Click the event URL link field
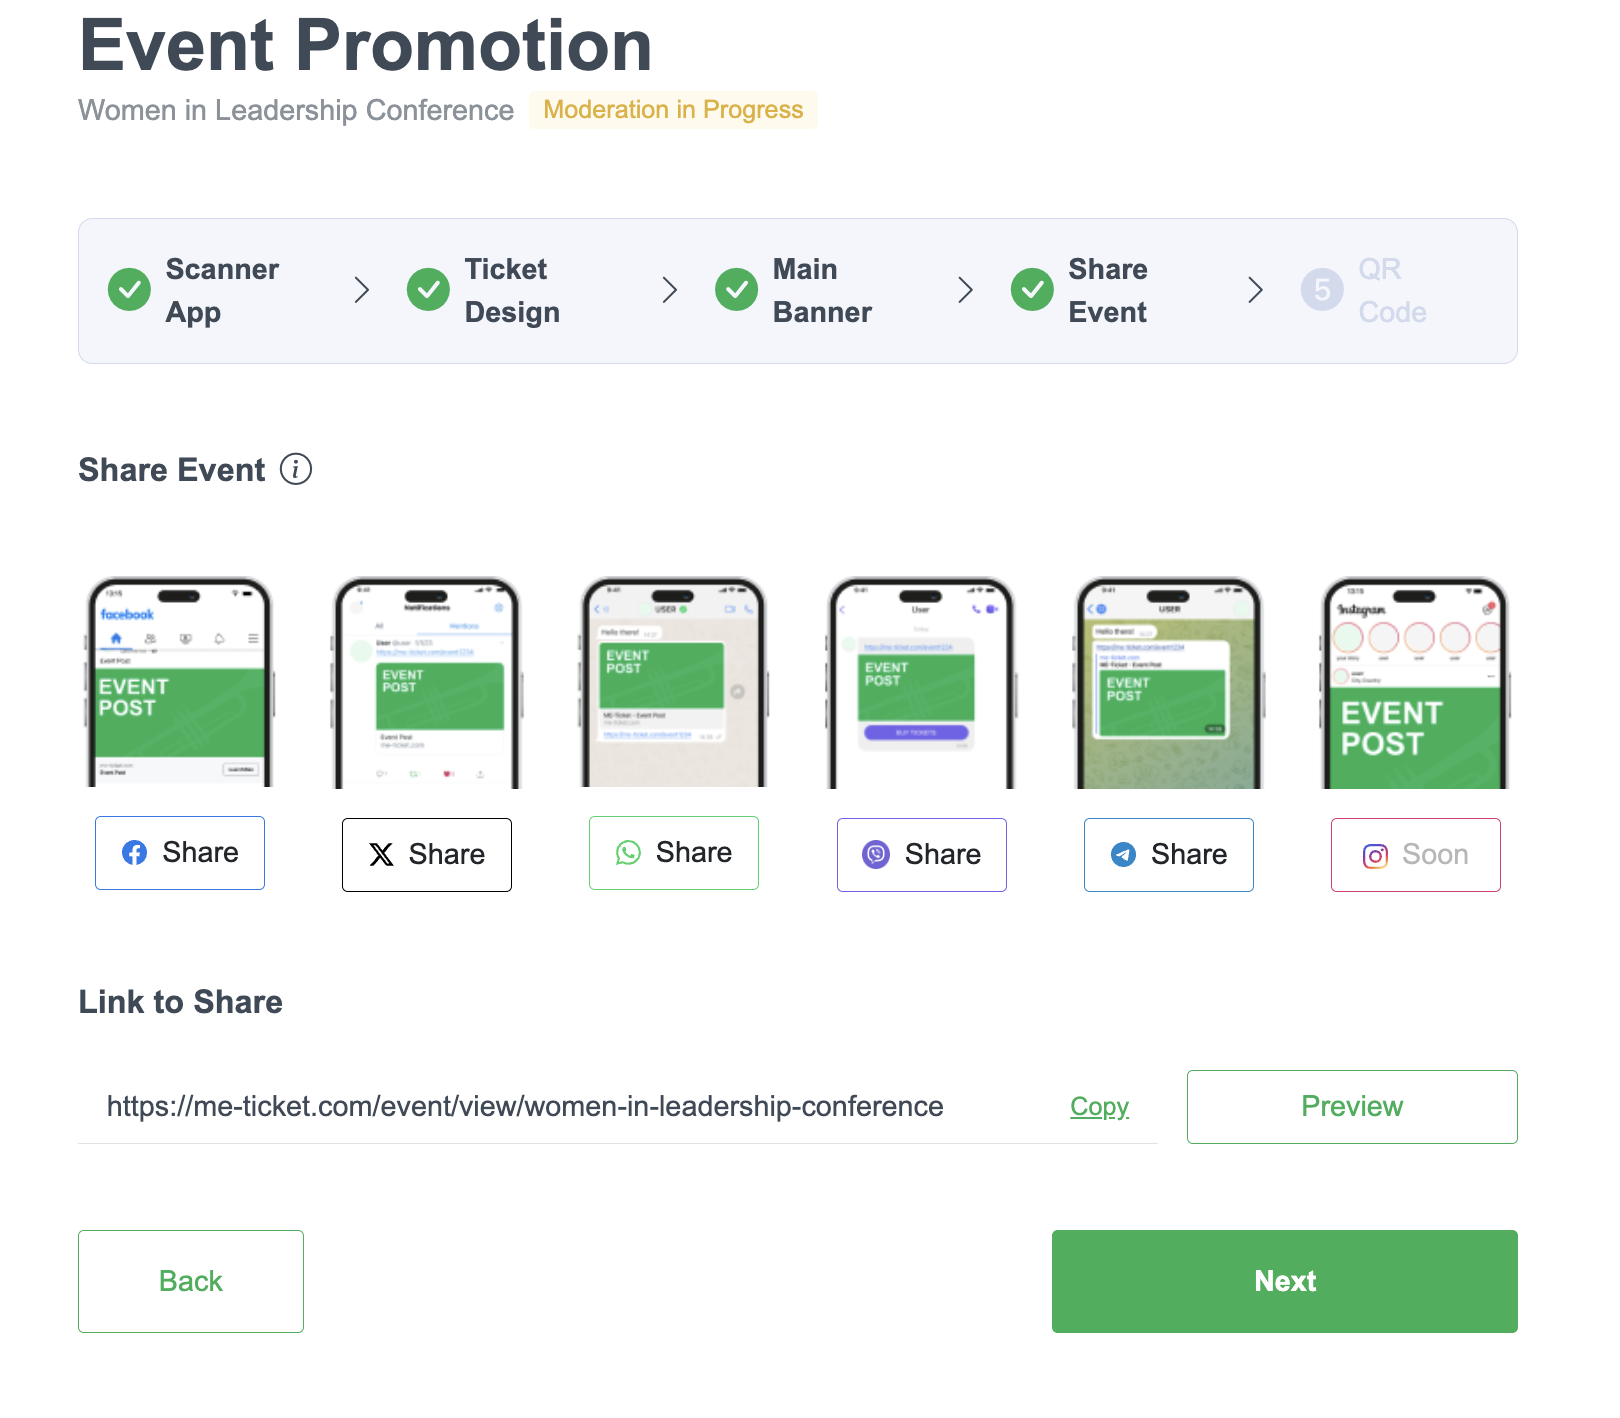 click(525, 1107)
